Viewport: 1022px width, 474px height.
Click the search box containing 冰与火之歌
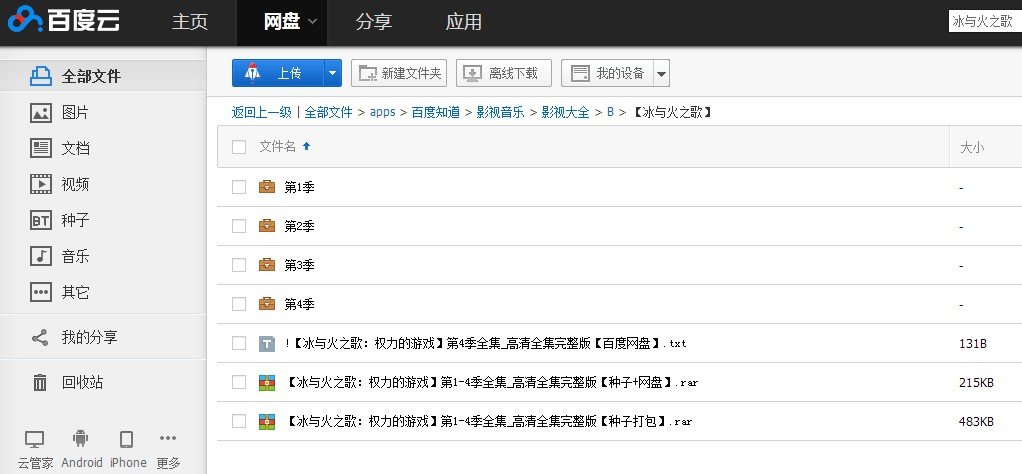tap(985, 22)
